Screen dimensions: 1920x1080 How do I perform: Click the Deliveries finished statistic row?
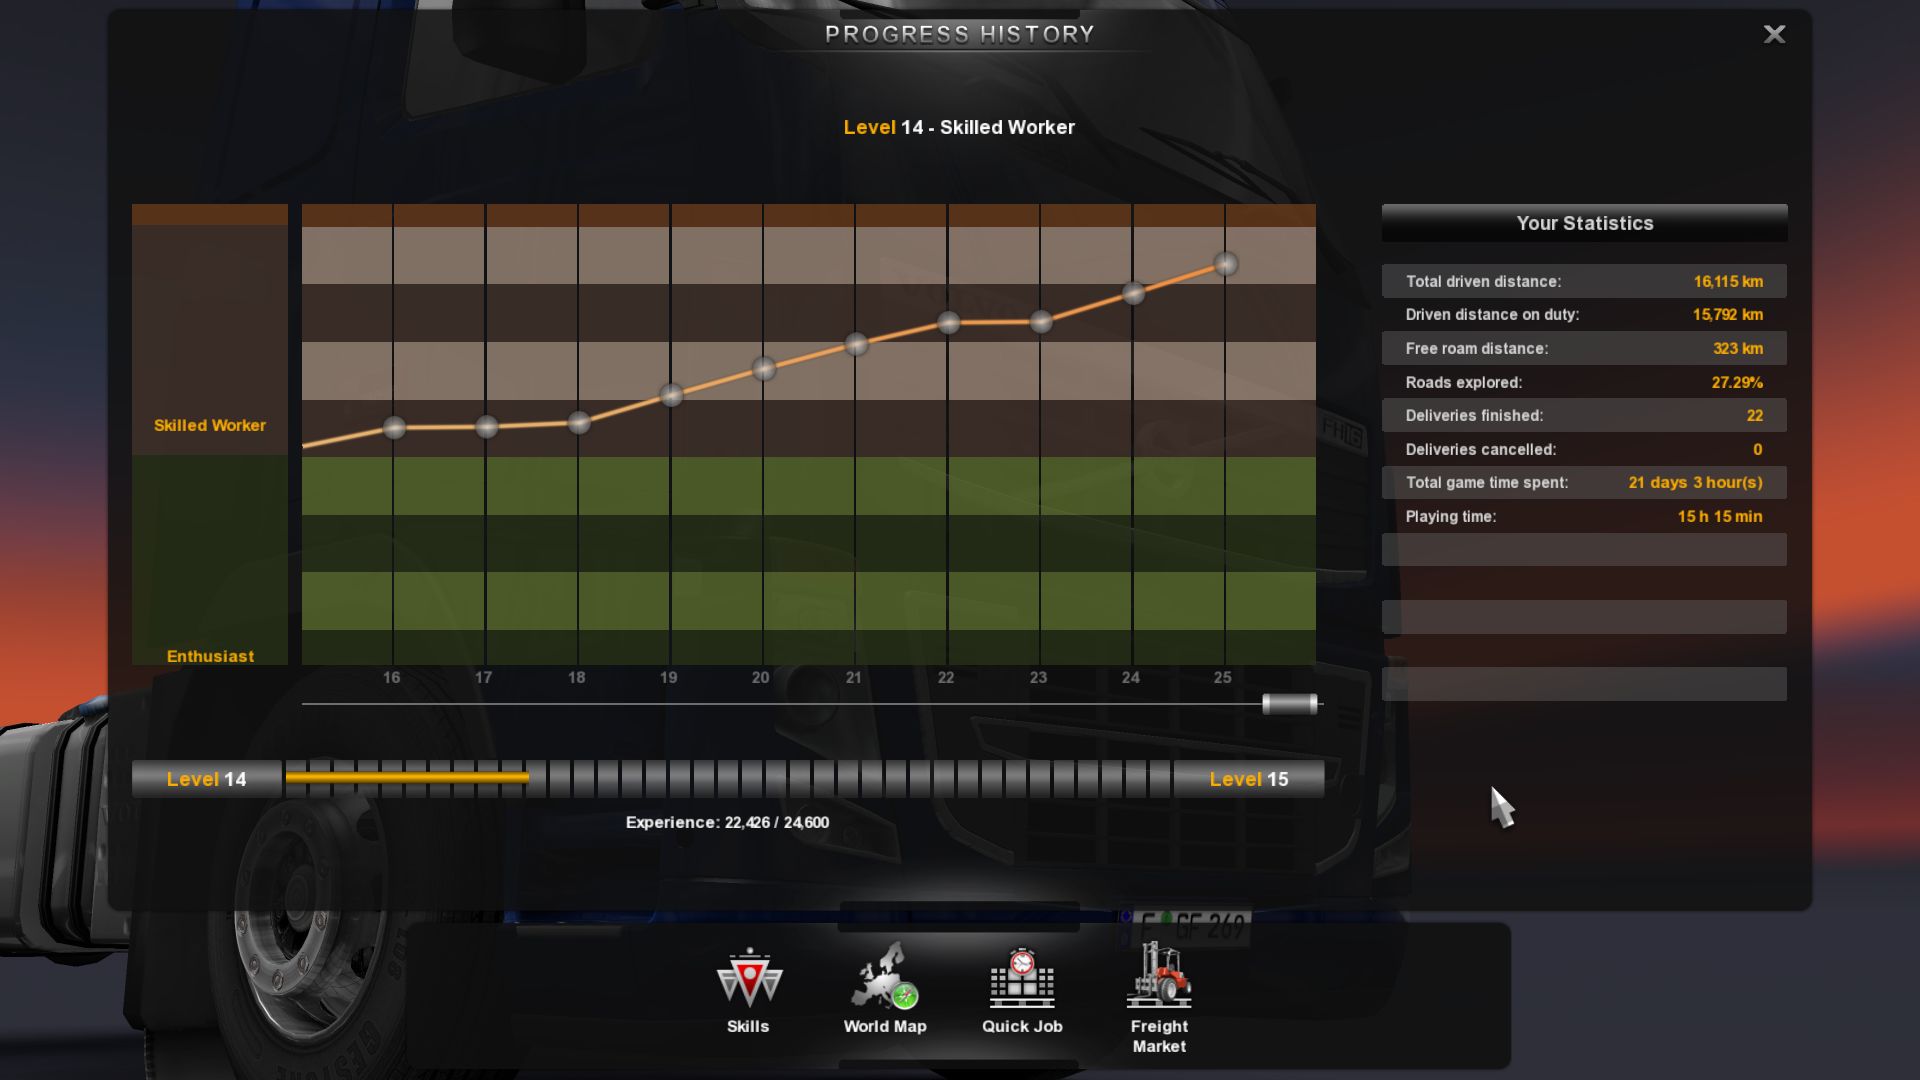click(1582, 414)
